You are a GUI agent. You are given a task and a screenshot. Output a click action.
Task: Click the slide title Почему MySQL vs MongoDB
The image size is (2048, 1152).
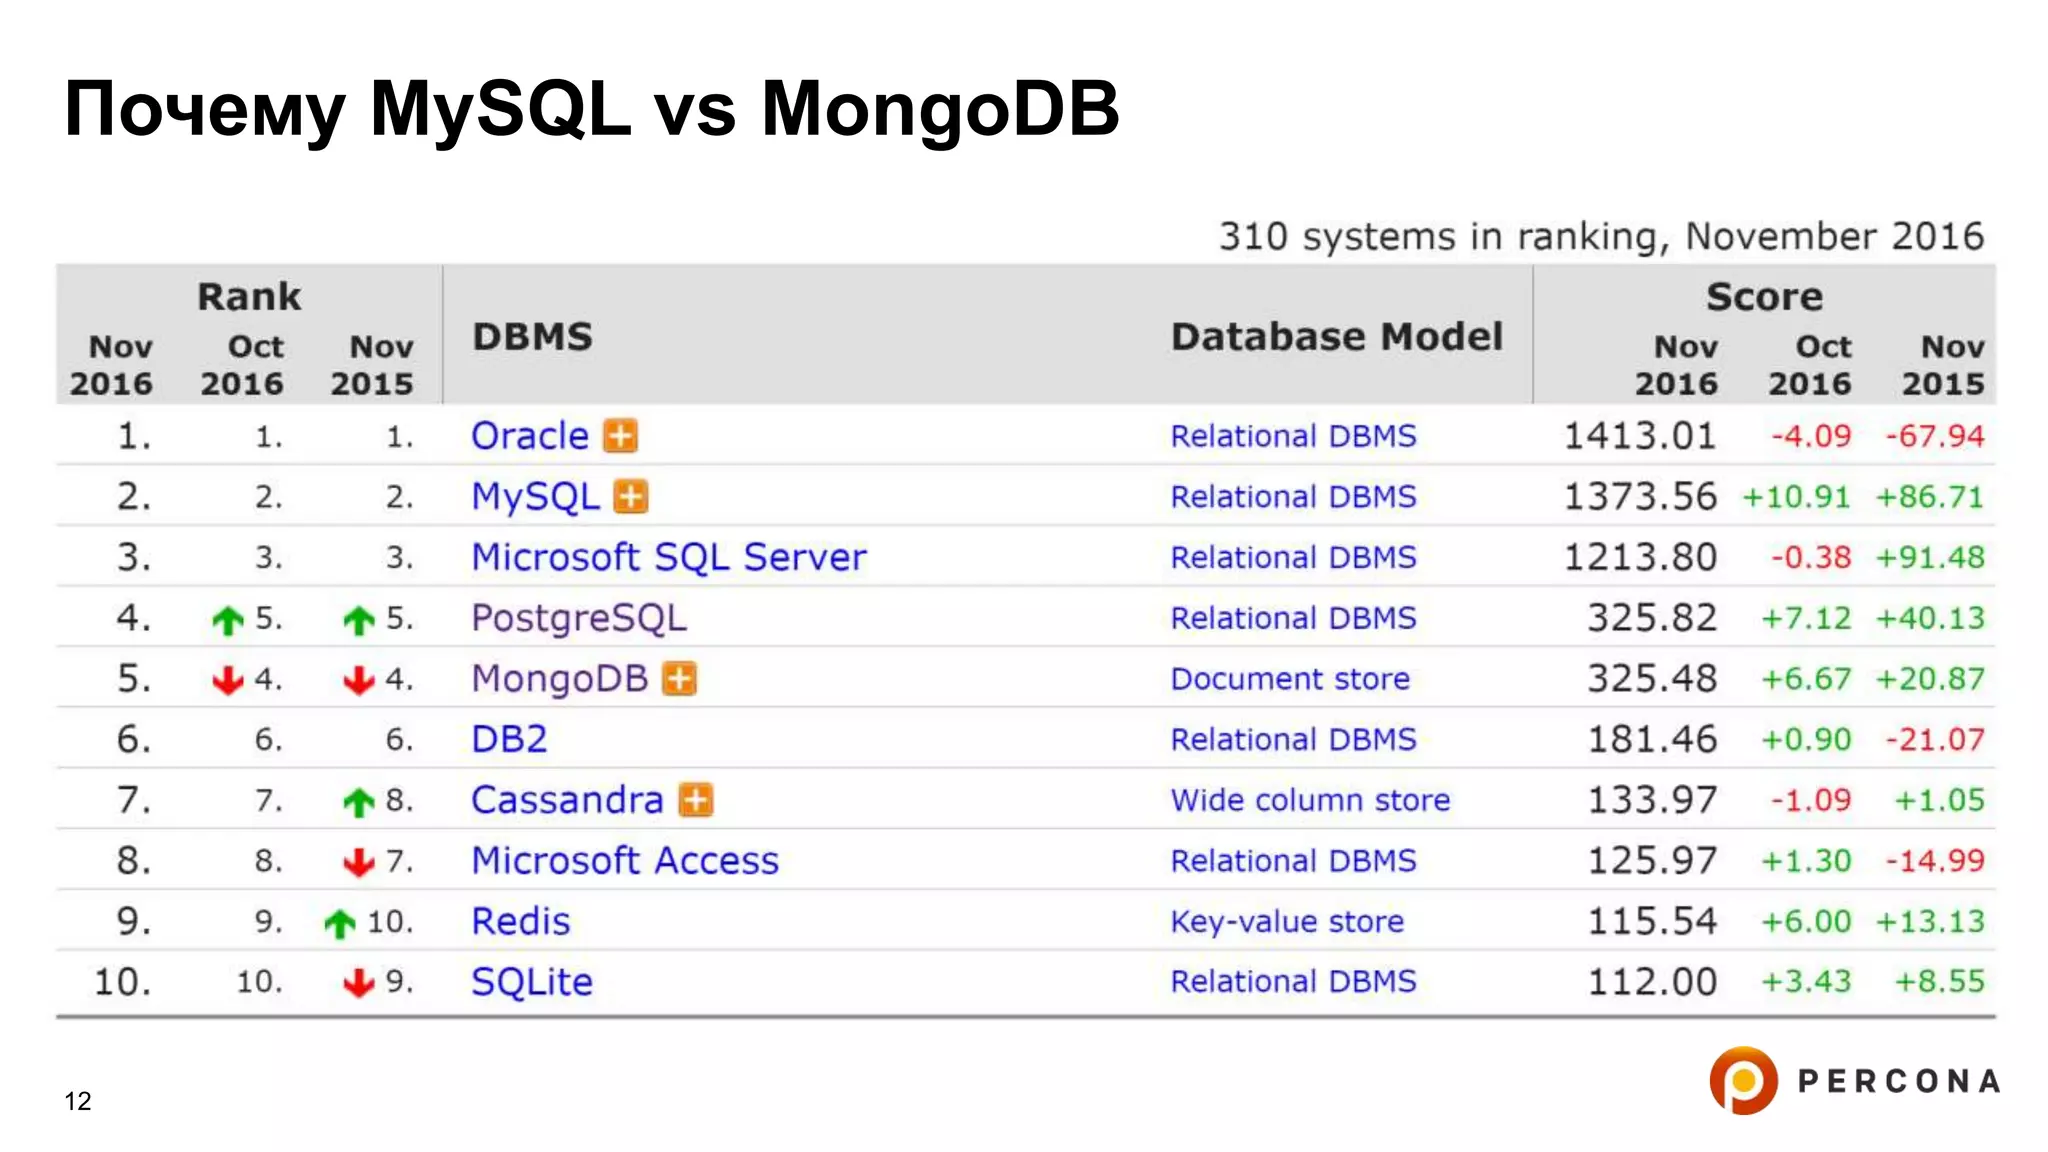pyautogui.click(x=591, y=108)
